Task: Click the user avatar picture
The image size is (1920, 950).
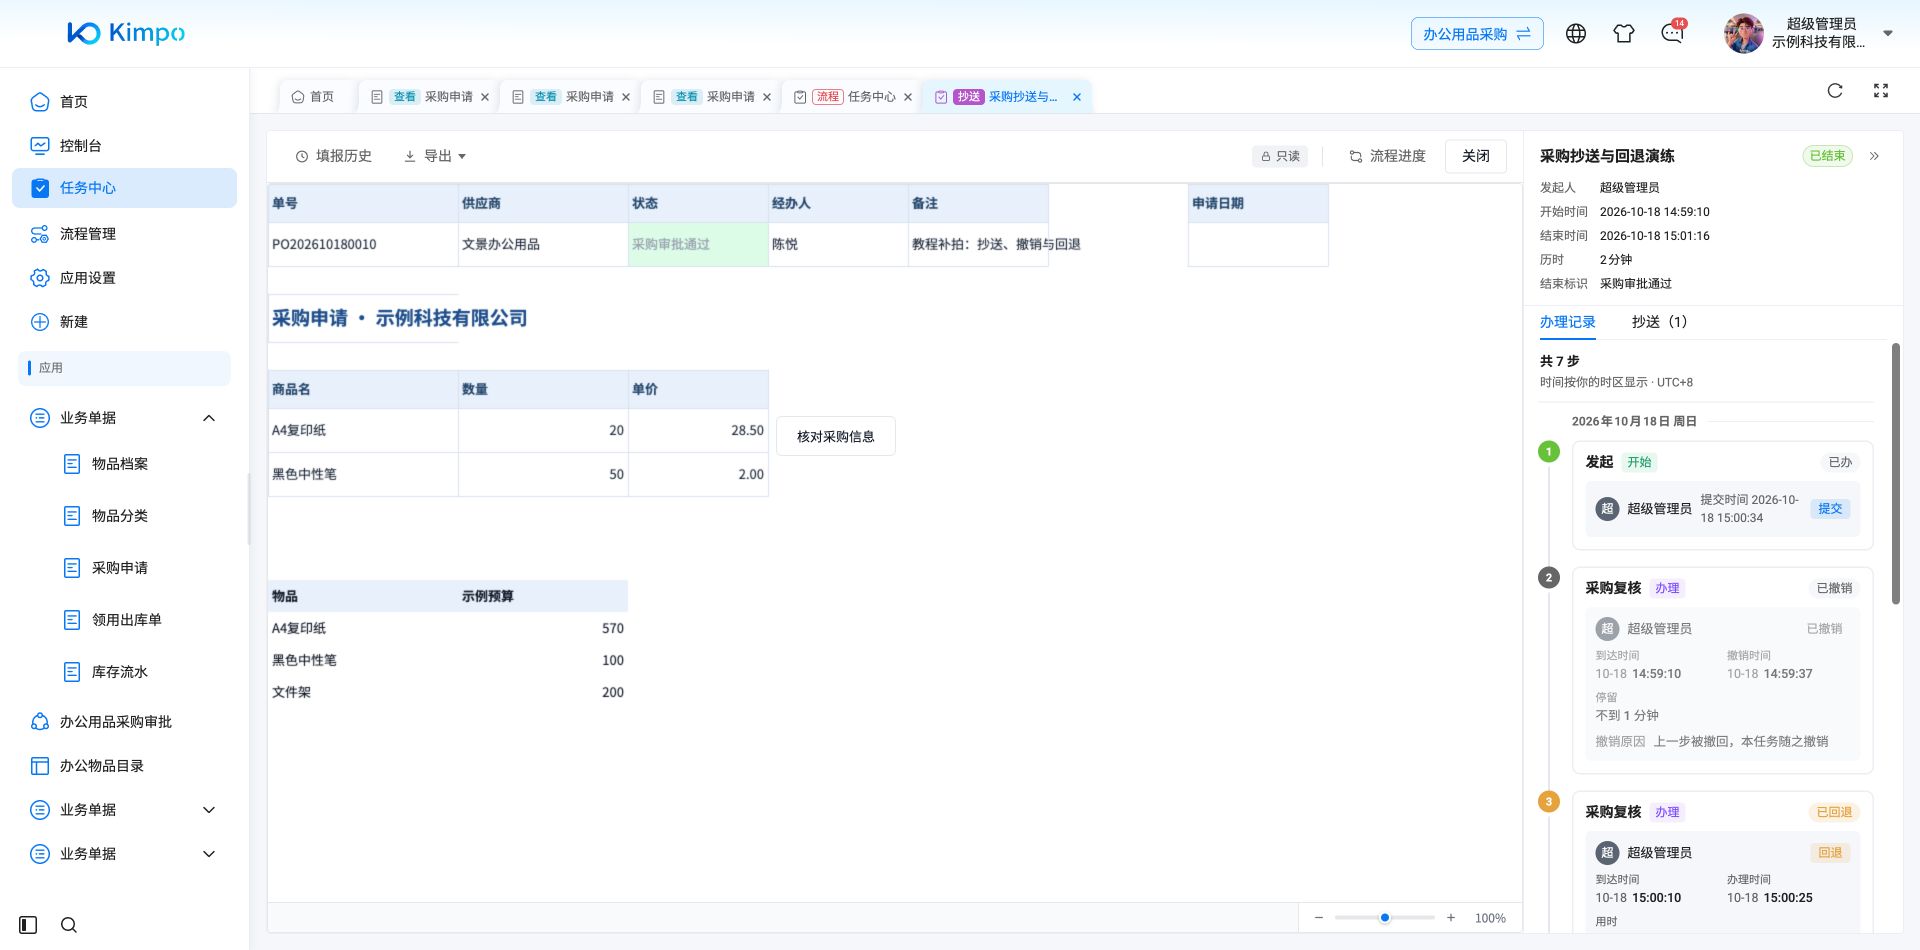Action: point(1743,34)
